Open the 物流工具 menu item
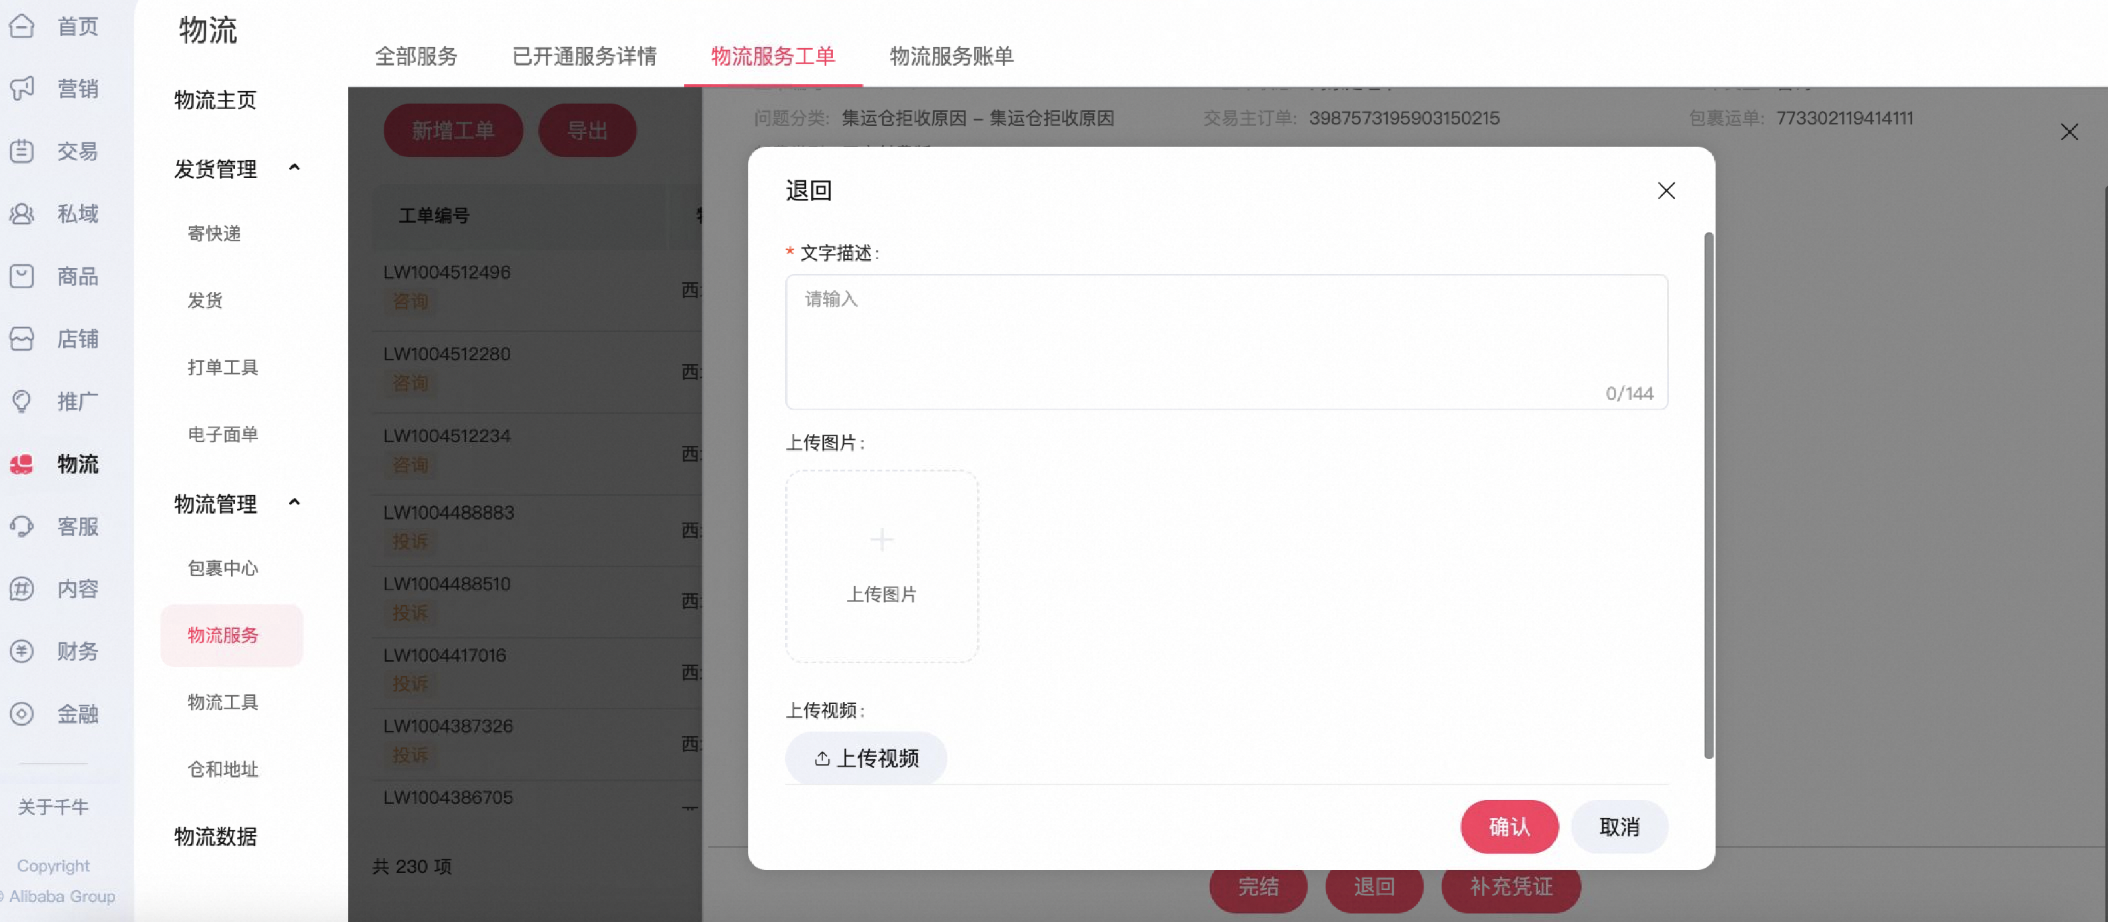Image resolution: width=2108 pixels, height=922 pixels. point(223,703)
